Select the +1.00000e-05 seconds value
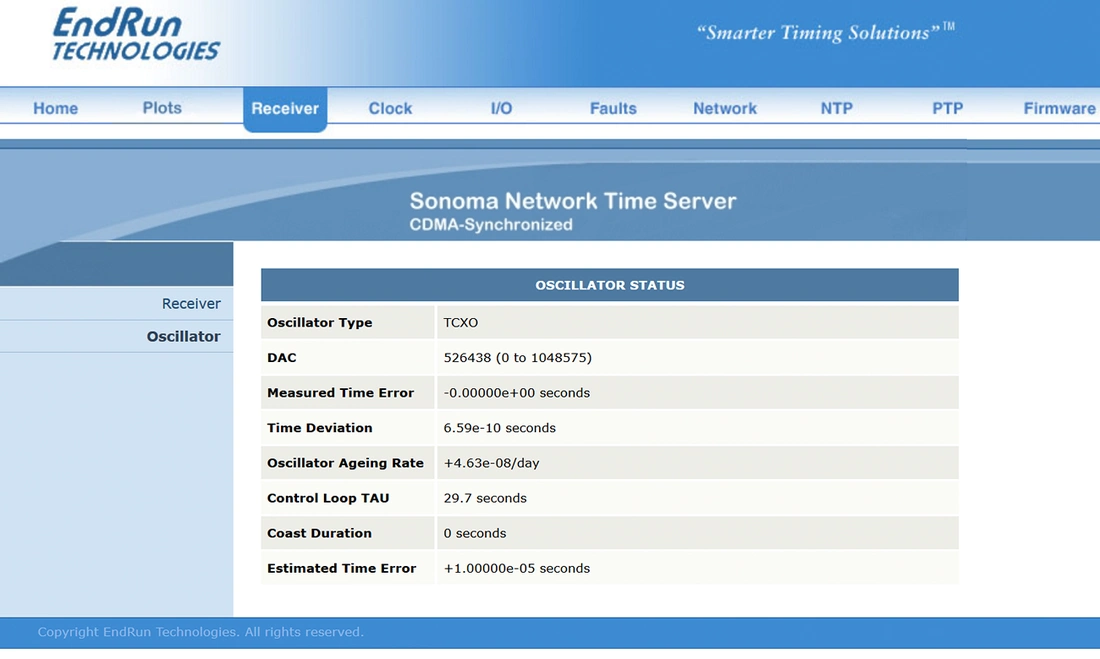 (516, 568)
